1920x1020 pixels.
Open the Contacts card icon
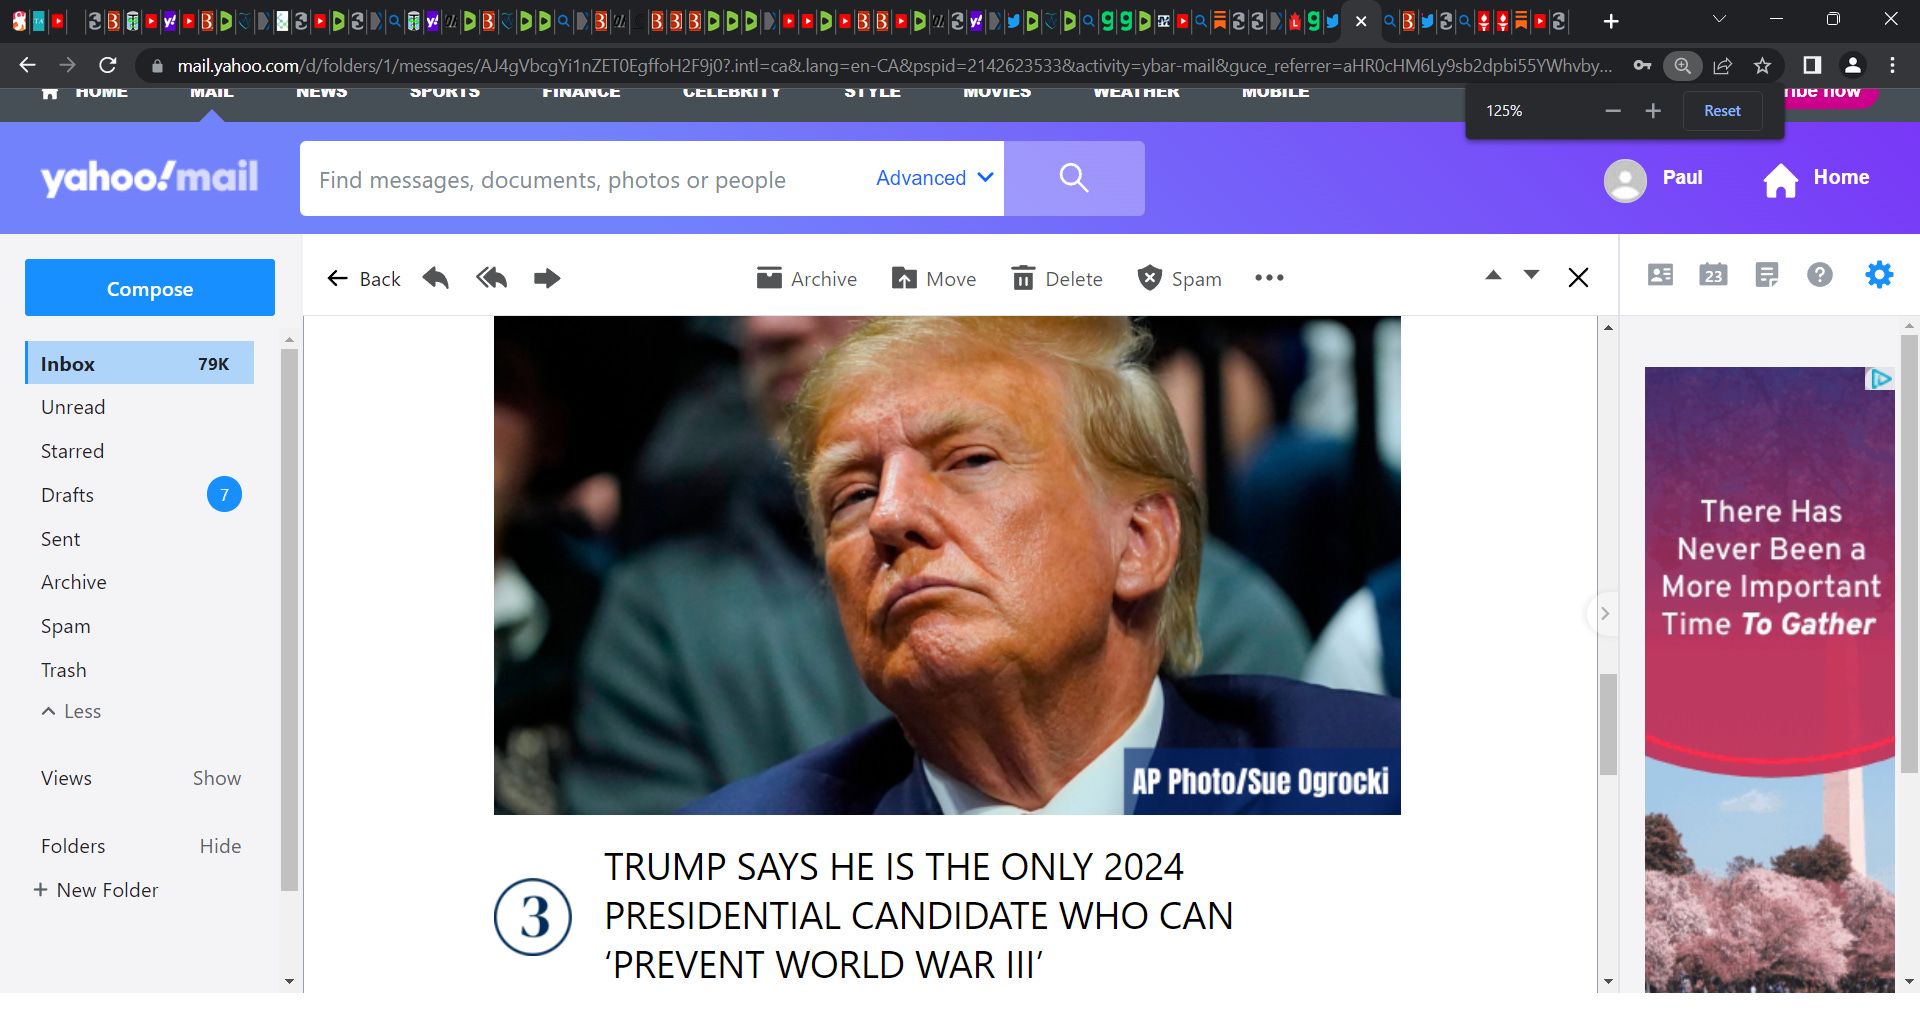(1660, 274)
